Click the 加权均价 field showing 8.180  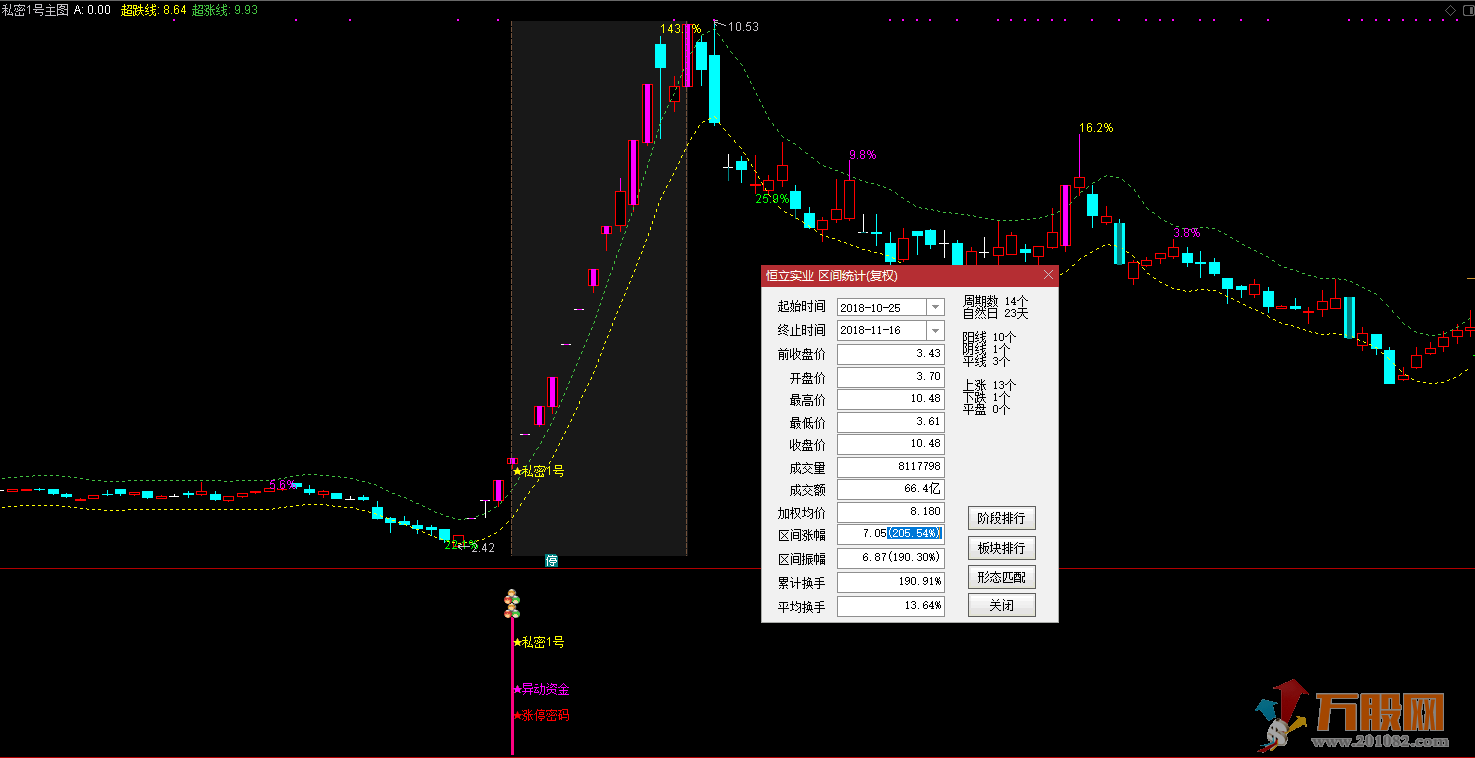[x=890, y=512]
